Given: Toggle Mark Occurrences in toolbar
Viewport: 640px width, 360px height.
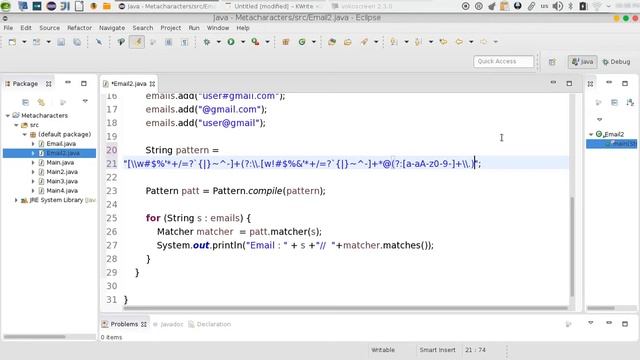Looking at the screenshot, I should (137, 42).
